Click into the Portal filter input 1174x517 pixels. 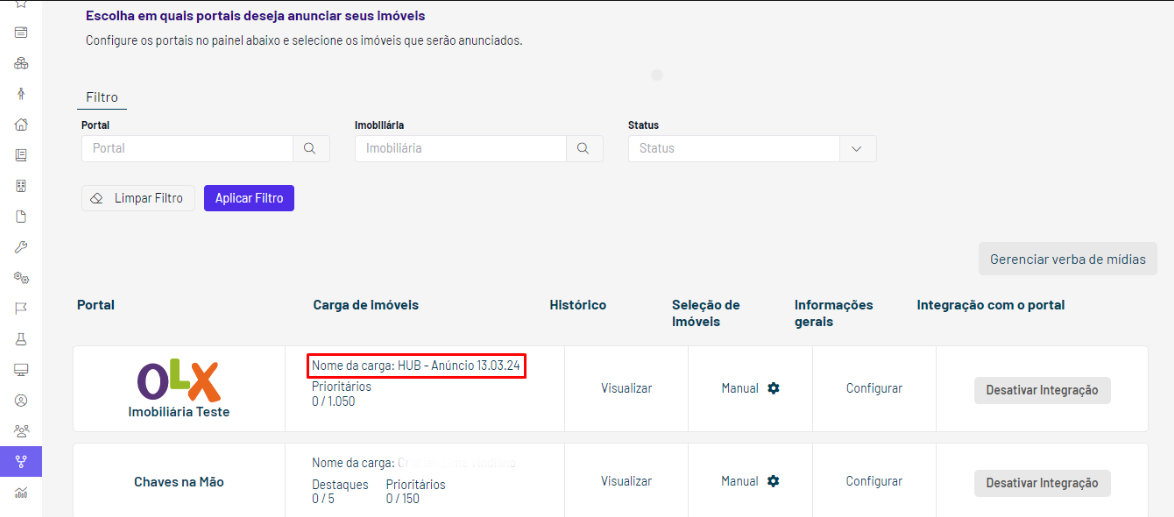click(x=187, y=148)
